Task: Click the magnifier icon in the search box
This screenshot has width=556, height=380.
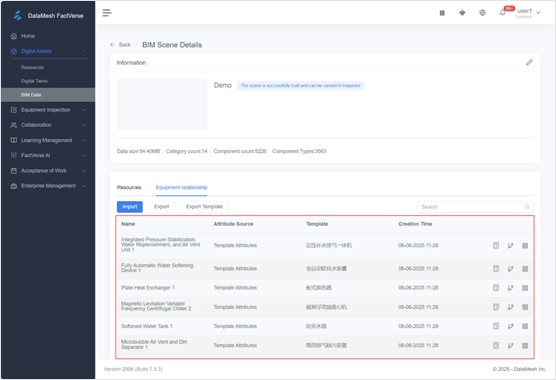Action: (x=527, y=207)
